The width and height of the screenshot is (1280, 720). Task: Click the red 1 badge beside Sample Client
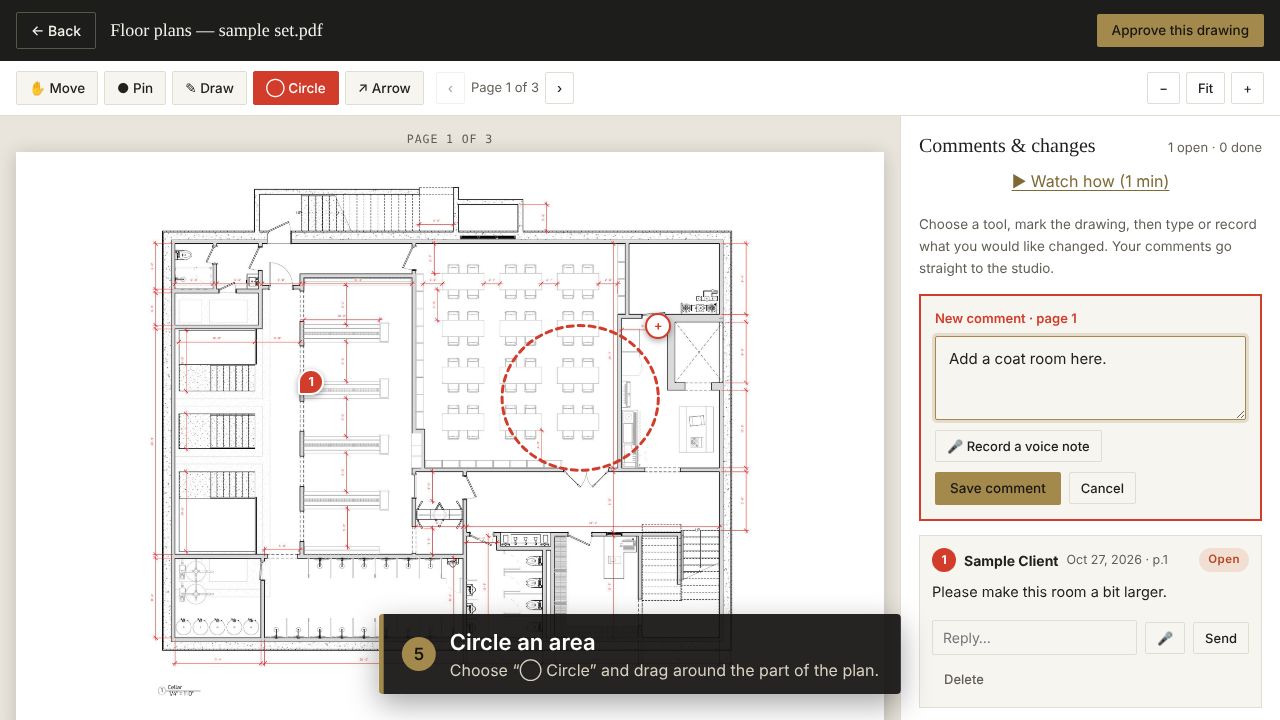[944, 560]
